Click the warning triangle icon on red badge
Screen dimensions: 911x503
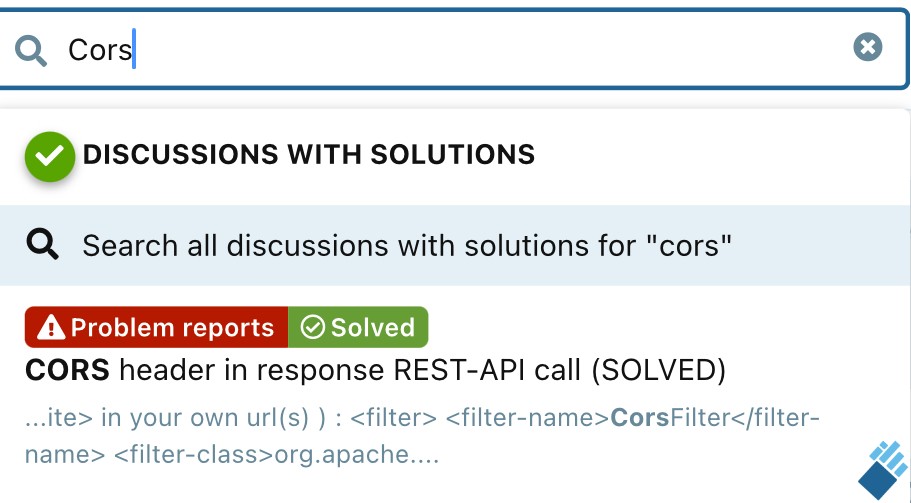[51, 328]
